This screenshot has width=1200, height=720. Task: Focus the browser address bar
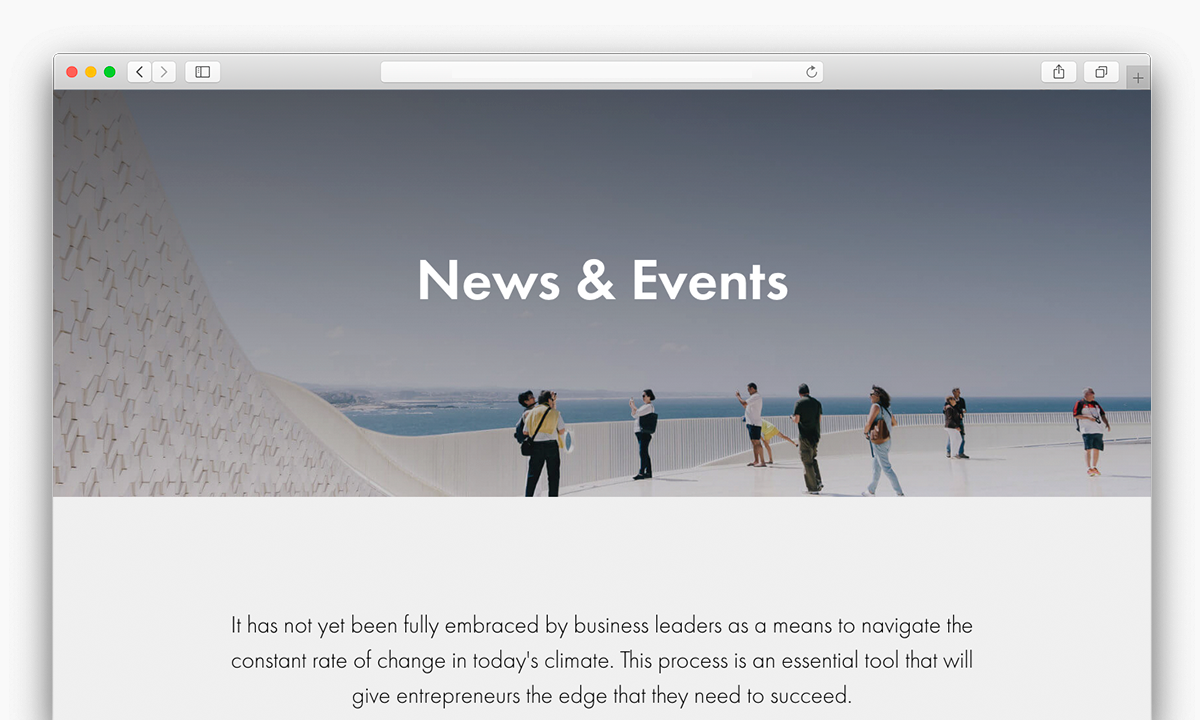point(601,72)
